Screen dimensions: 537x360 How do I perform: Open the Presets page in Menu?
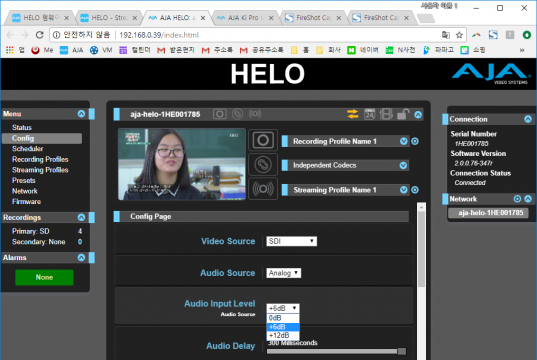(x=24, y=181)
